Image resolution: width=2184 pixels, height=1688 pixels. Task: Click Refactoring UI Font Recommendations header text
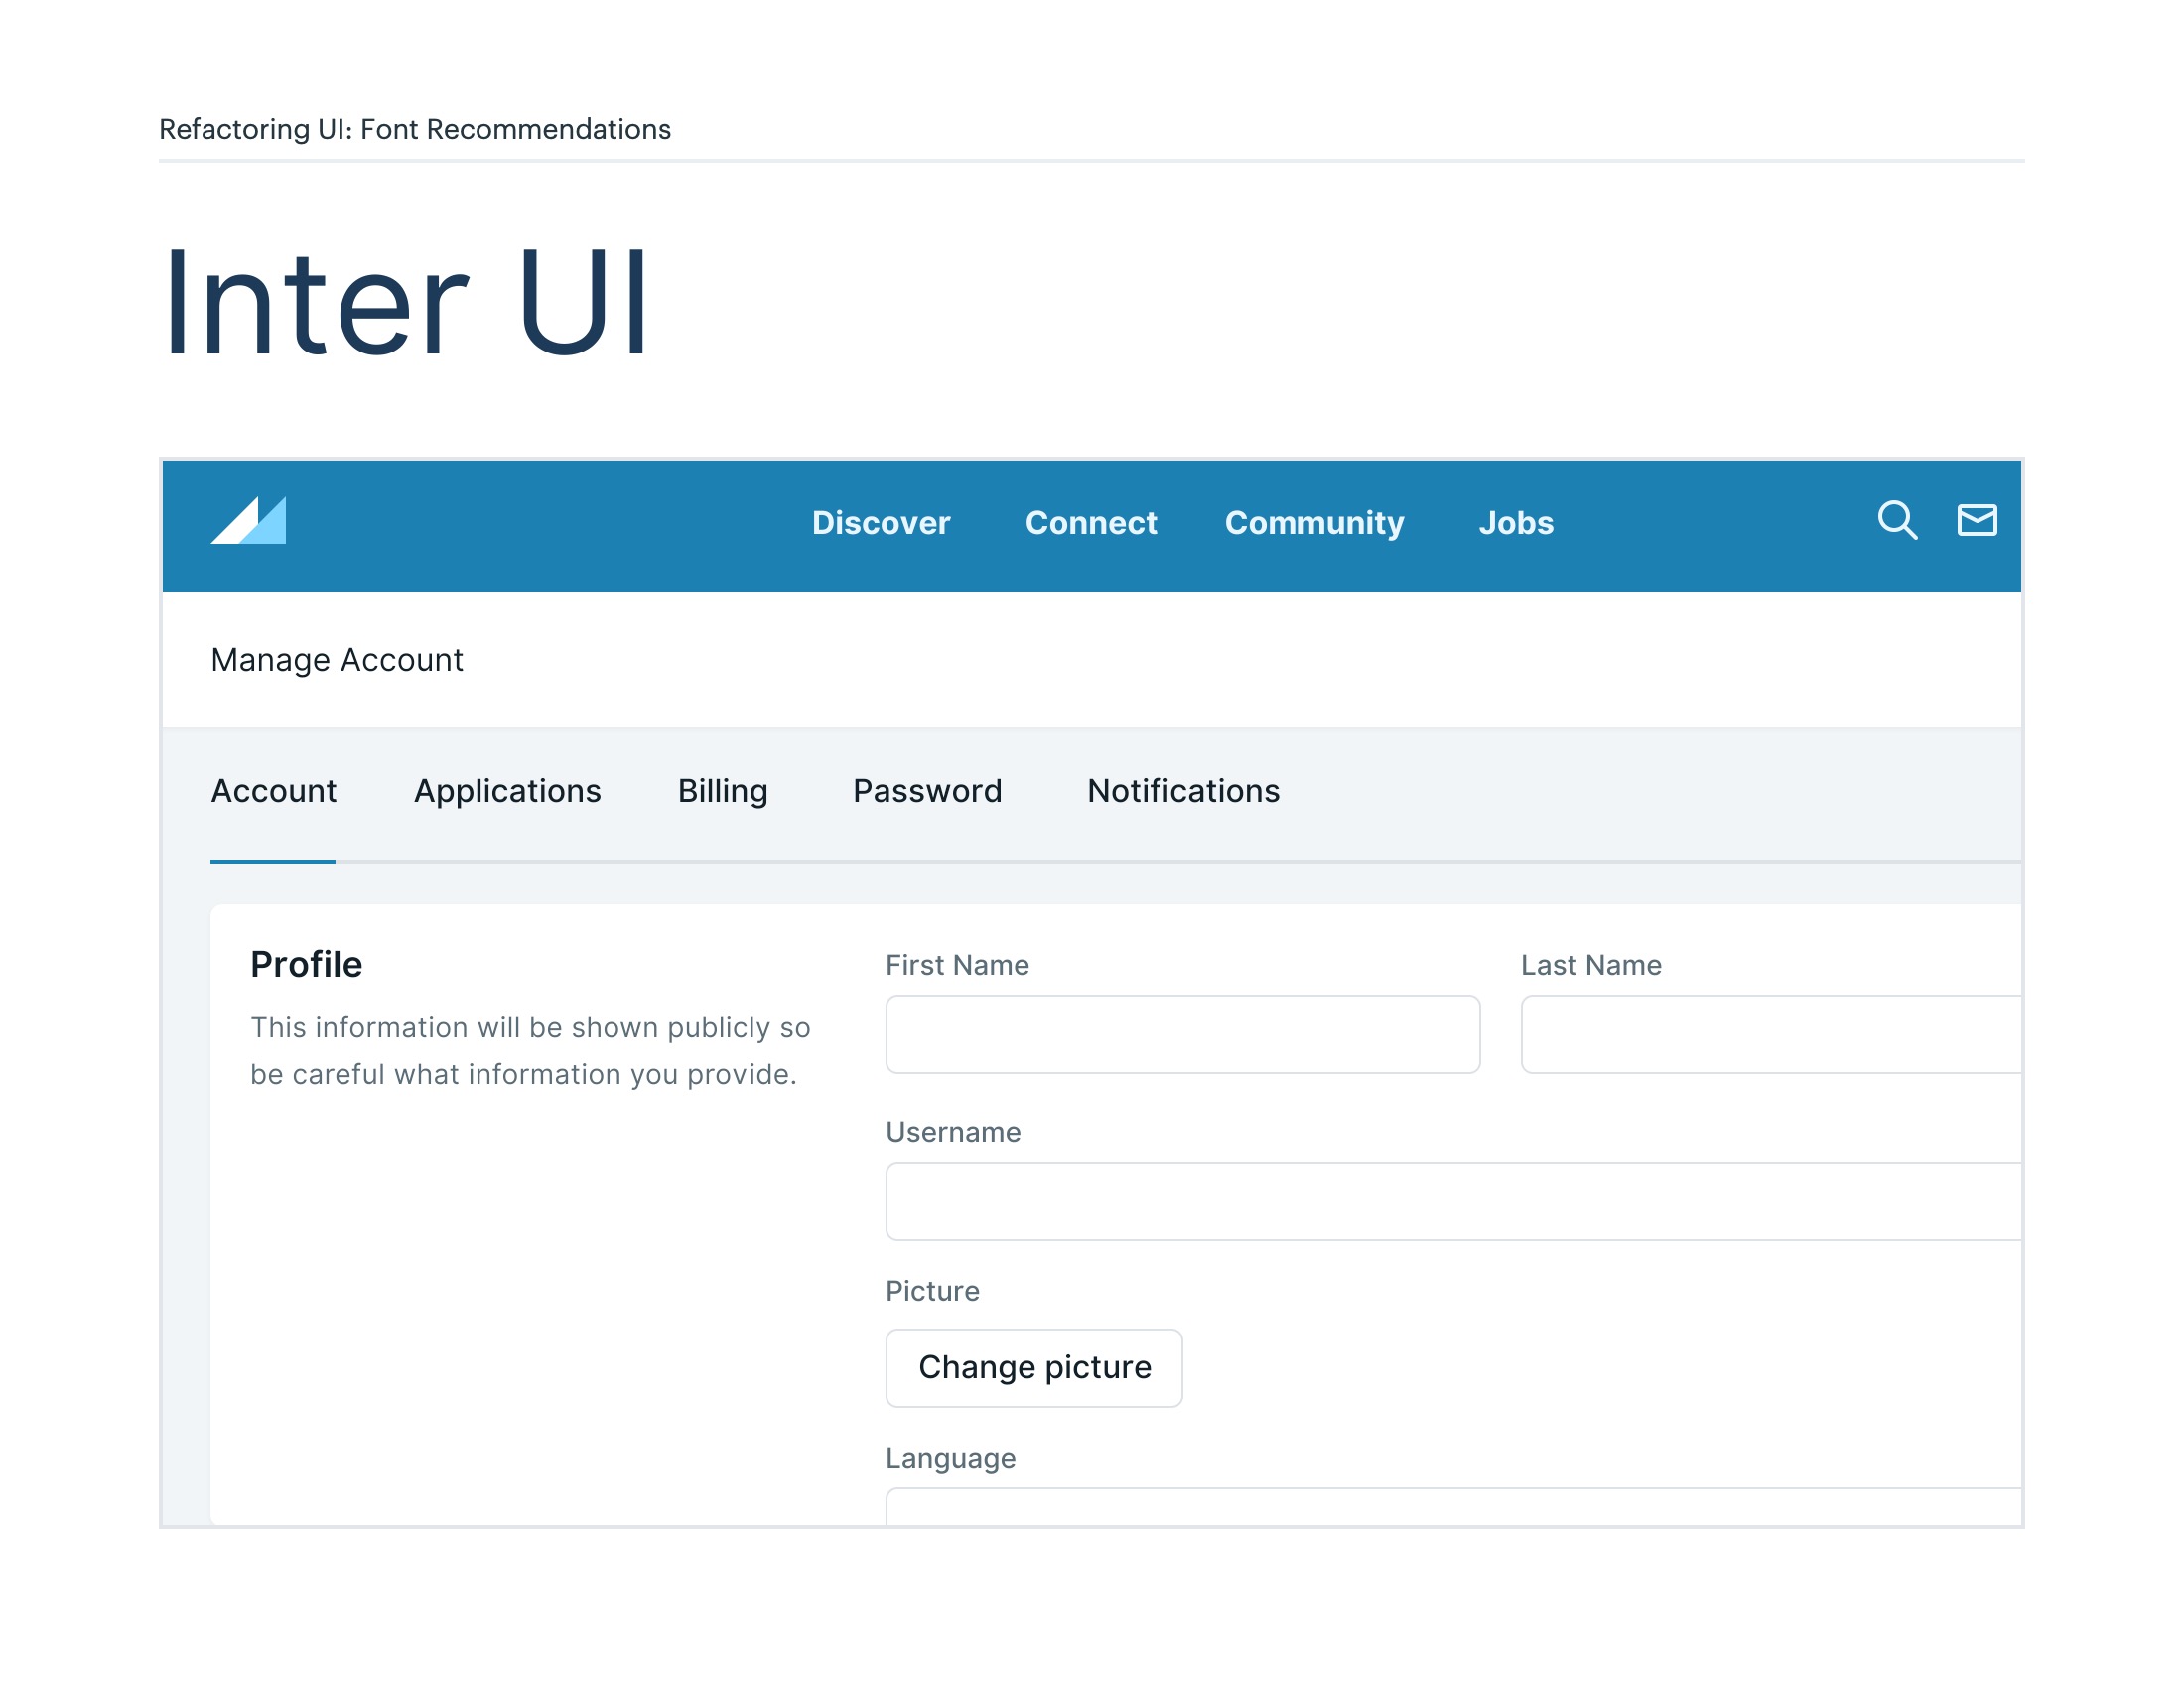tap(414, 129)
